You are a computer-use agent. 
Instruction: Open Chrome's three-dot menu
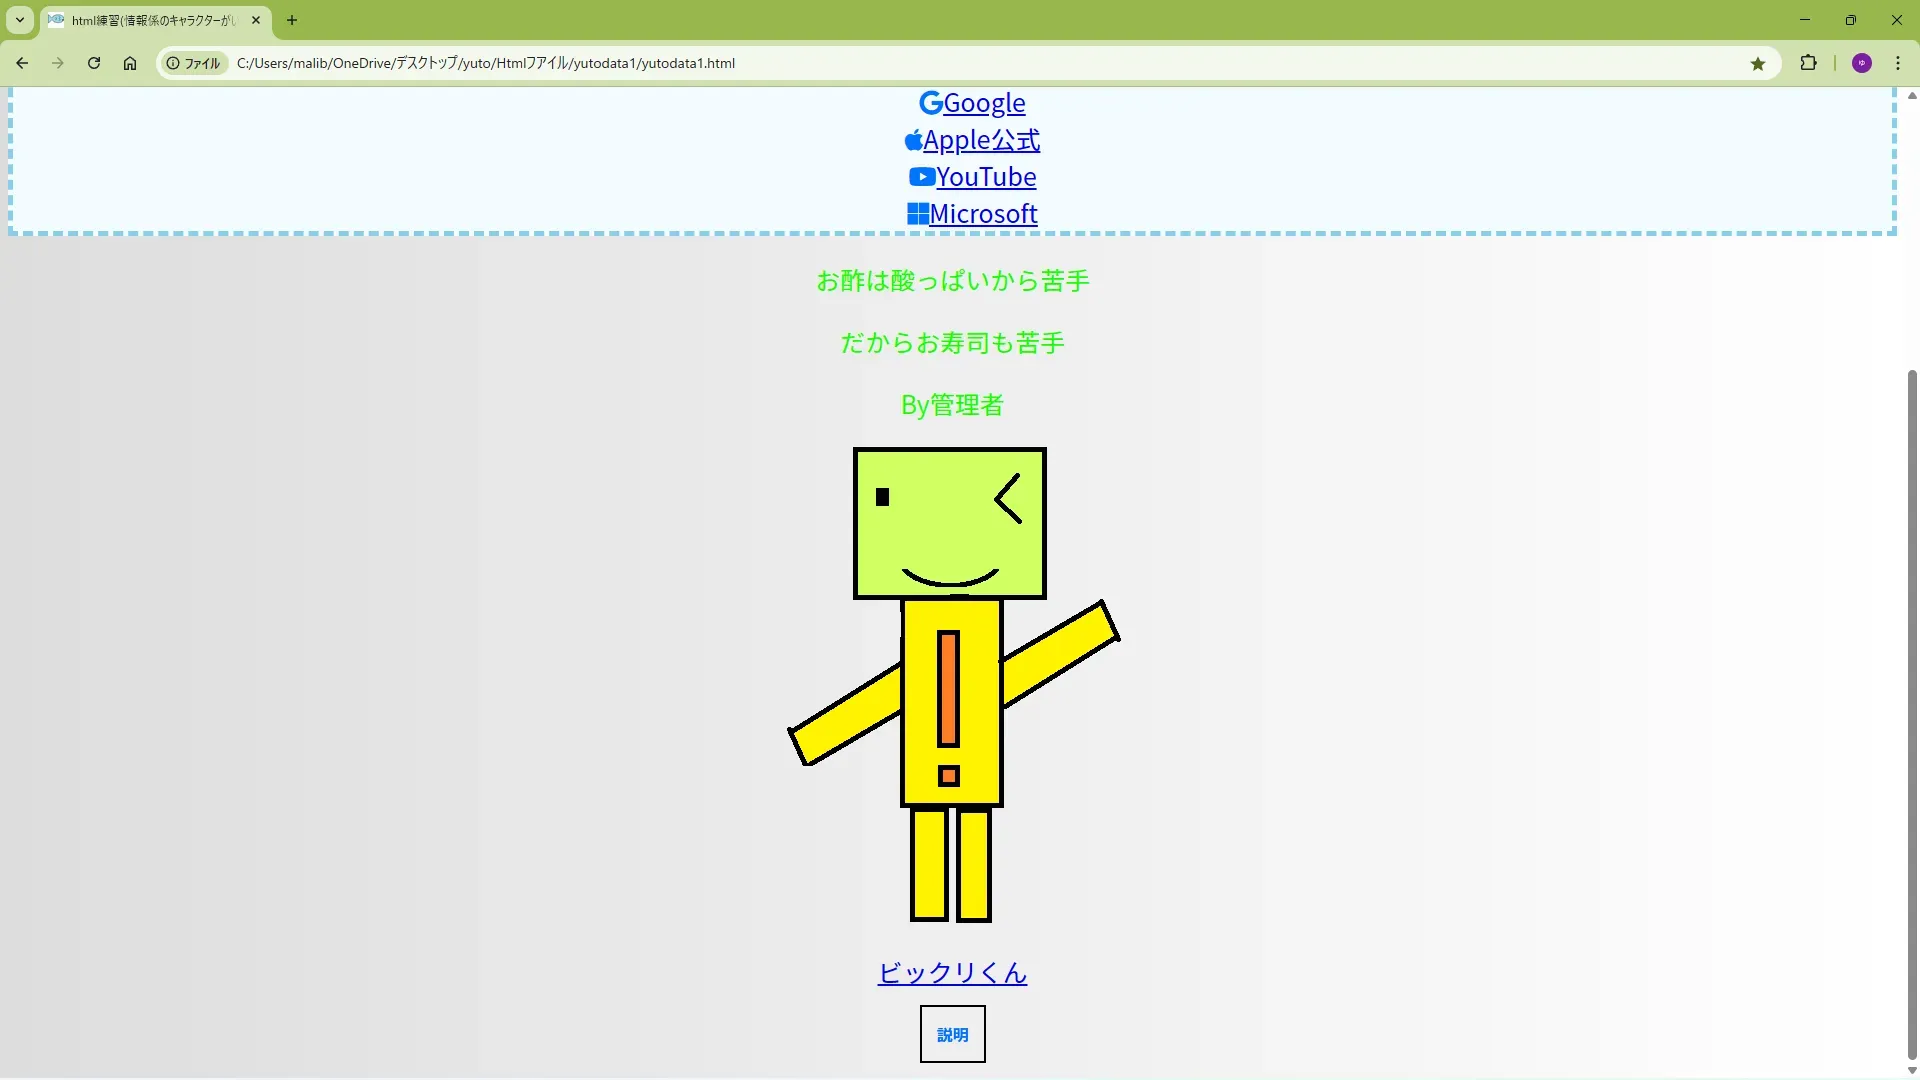point(1897,63)
